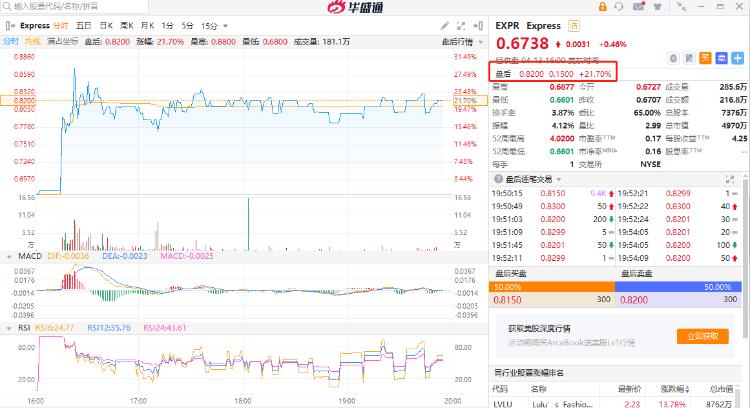Click the 同行业股票涨幅排名 header
This screenshot has height=408, width=750.
tap(529, 373)
